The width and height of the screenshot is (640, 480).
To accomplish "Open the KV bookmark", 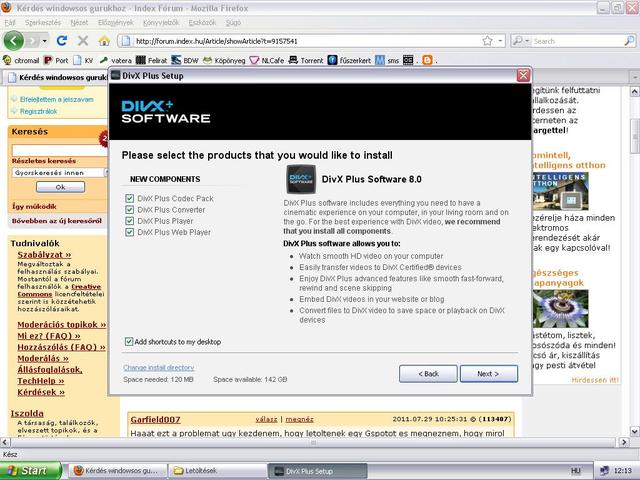I will tap(83, 60).
